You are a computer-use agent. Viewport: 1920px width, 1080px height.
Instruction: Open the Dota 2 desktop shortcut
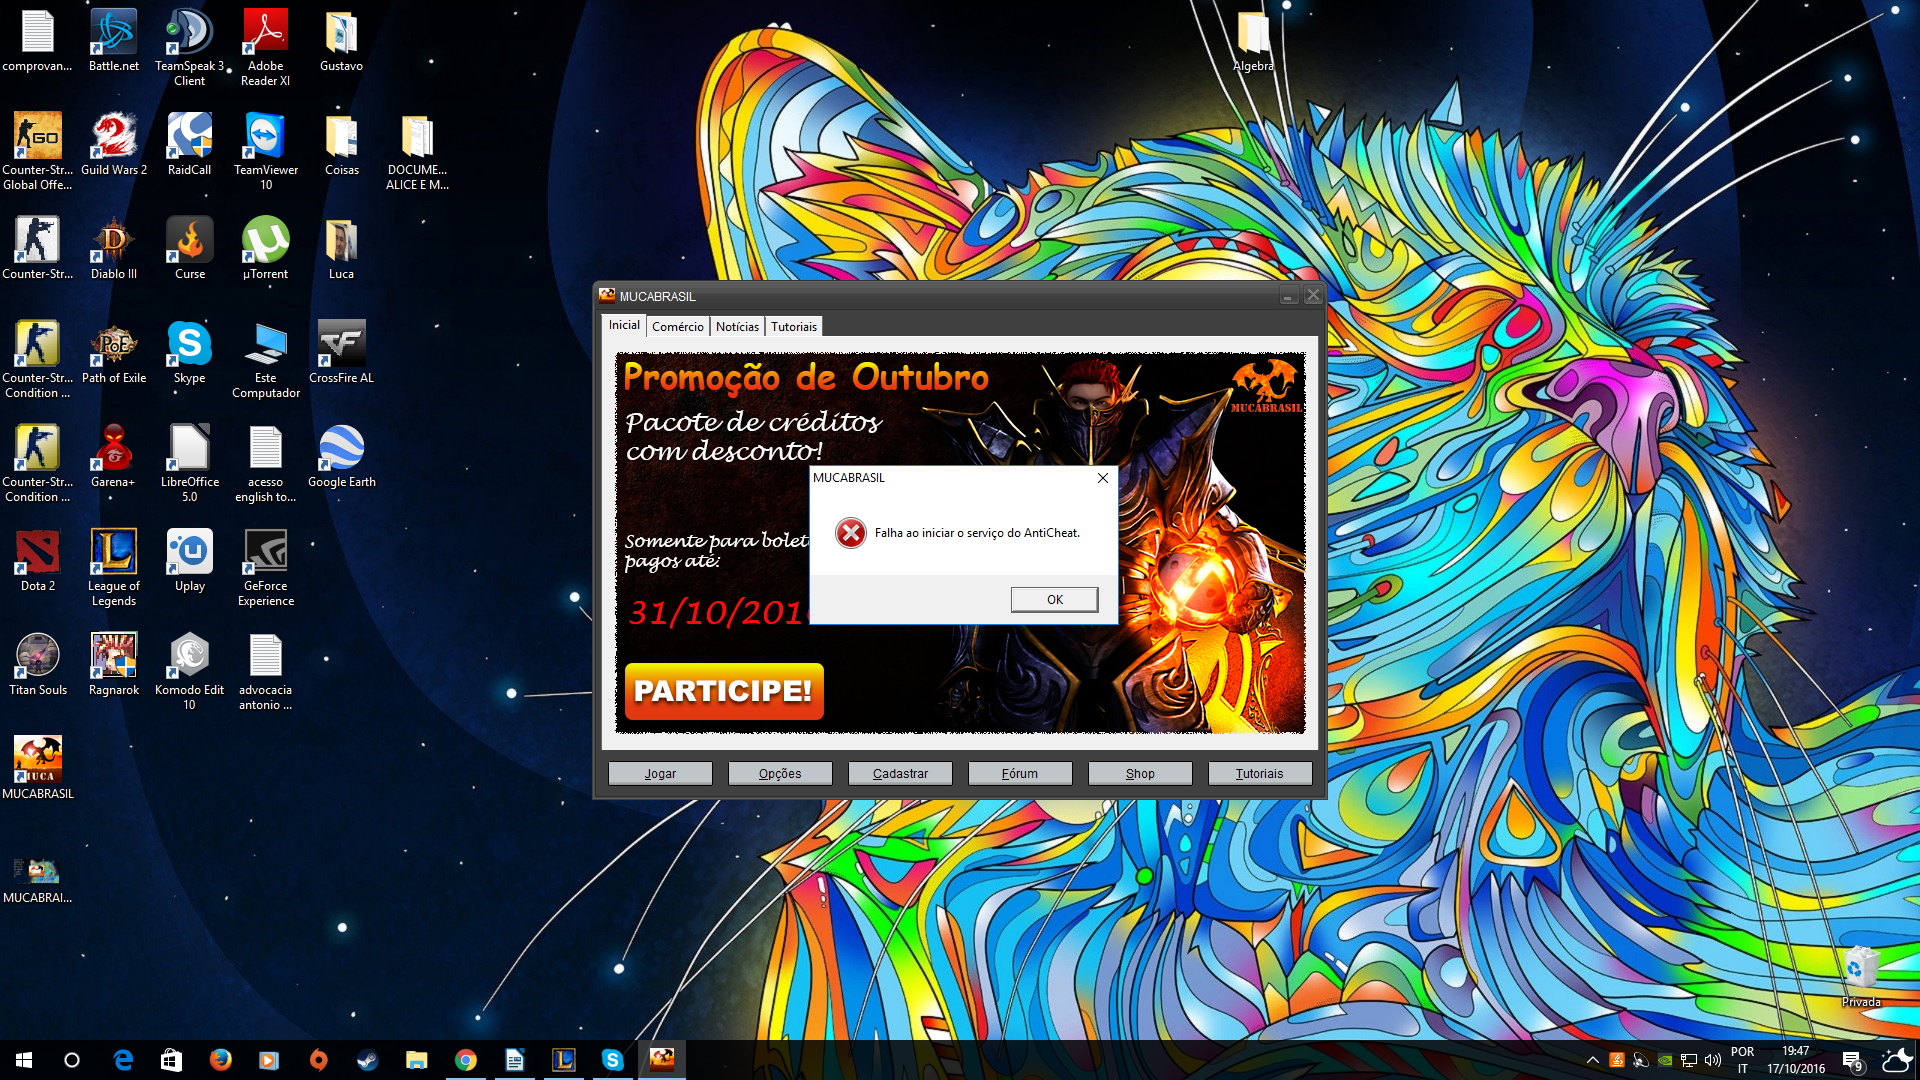coord(38,560)
